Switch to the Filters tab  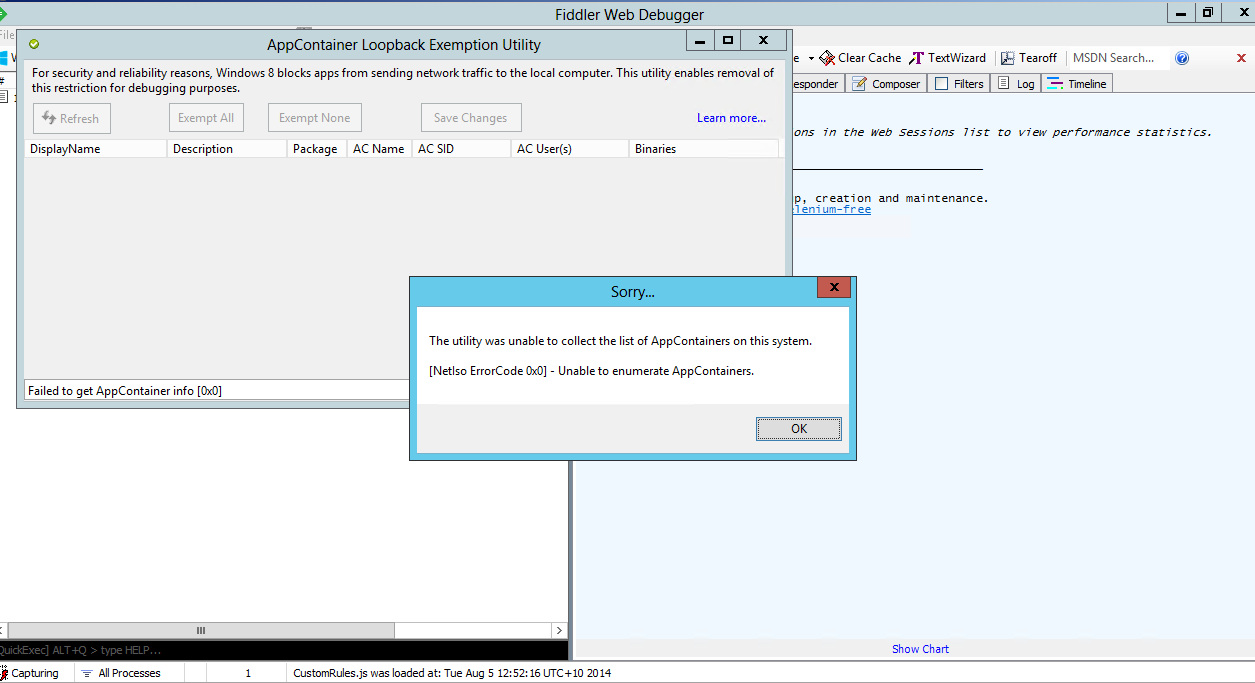959,84
